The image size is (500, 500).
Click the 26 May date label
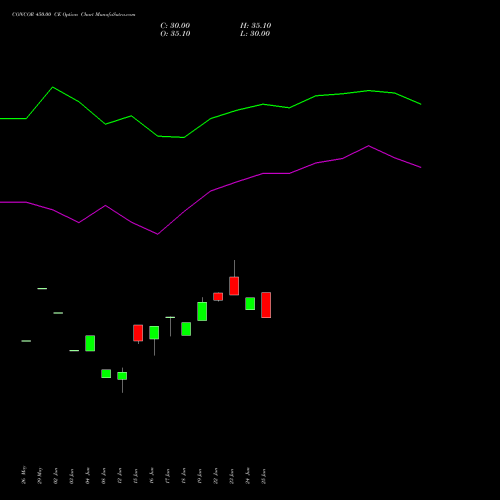(24, 475)
